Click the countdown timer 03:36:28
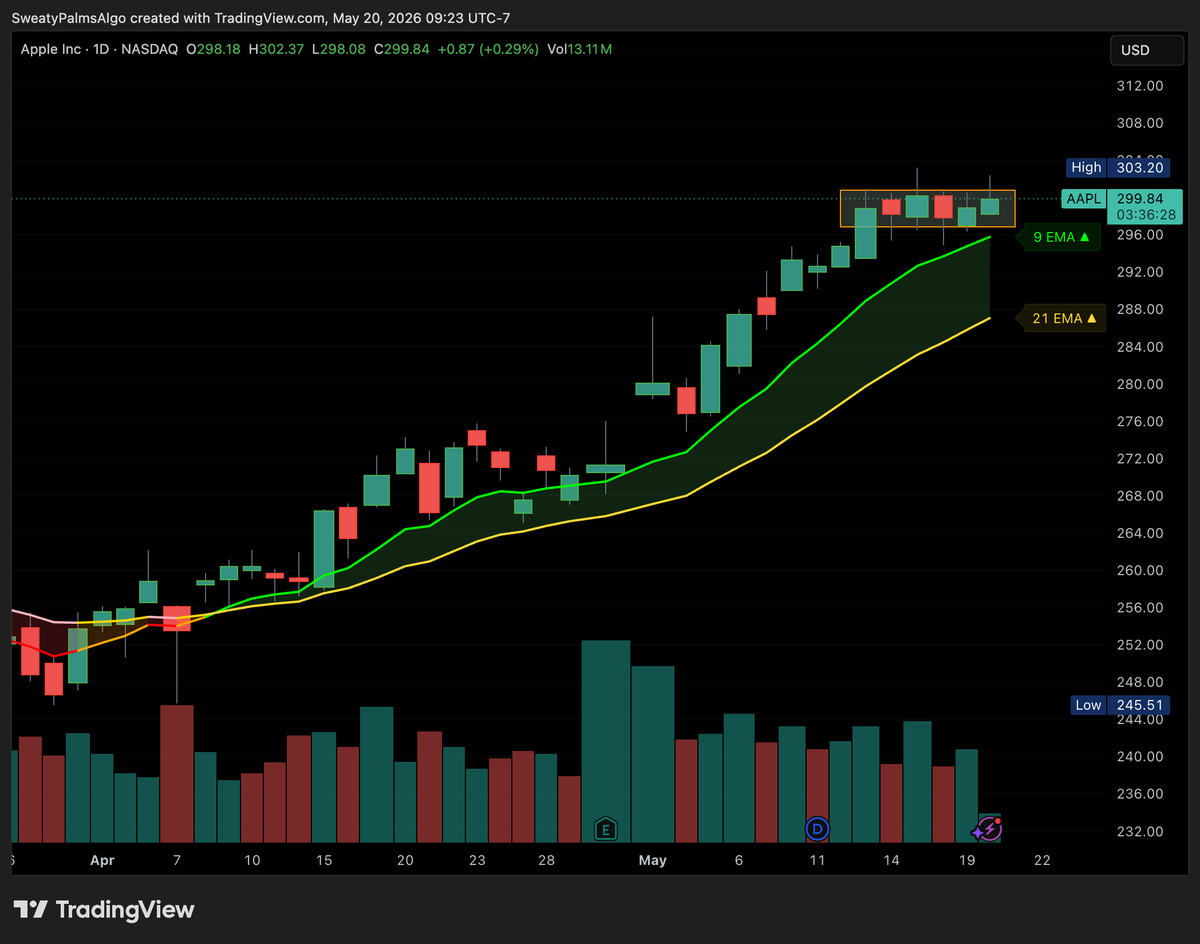 1144,215
